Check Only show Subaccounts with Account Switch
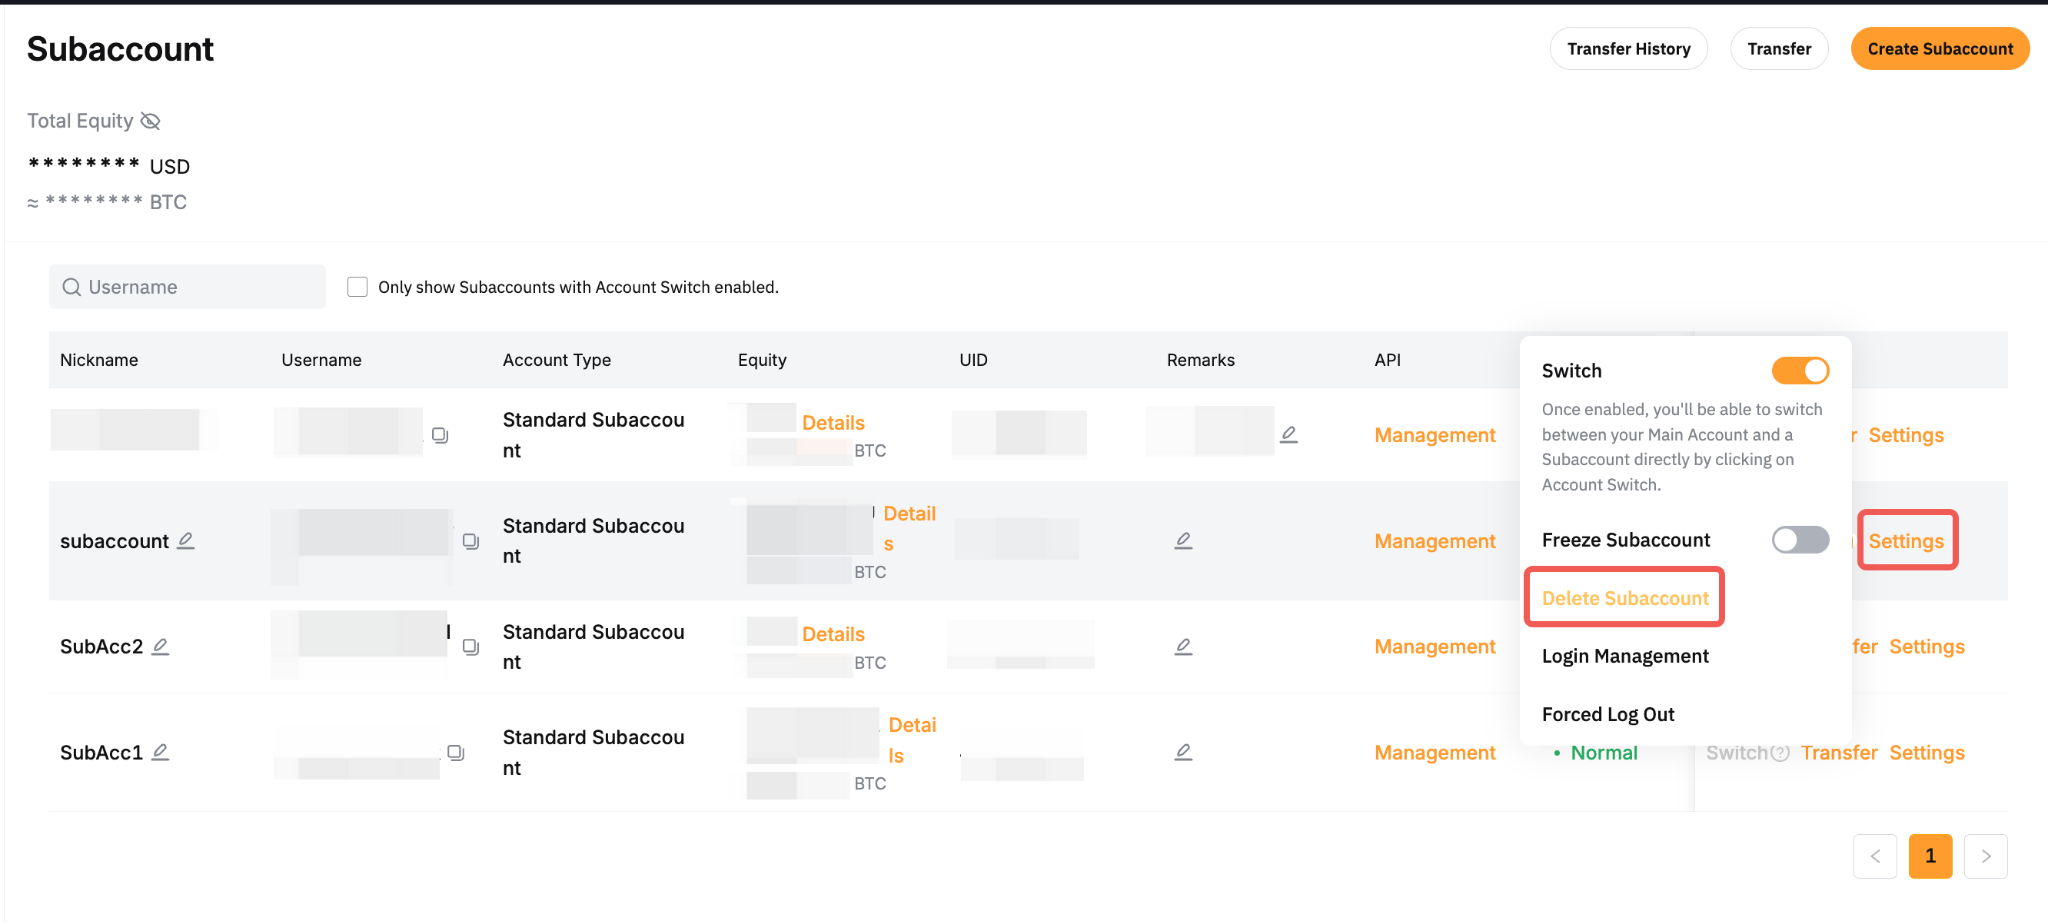Image resolution: width=2048 pixels, height=923 pixels. [x=357, y=287]
